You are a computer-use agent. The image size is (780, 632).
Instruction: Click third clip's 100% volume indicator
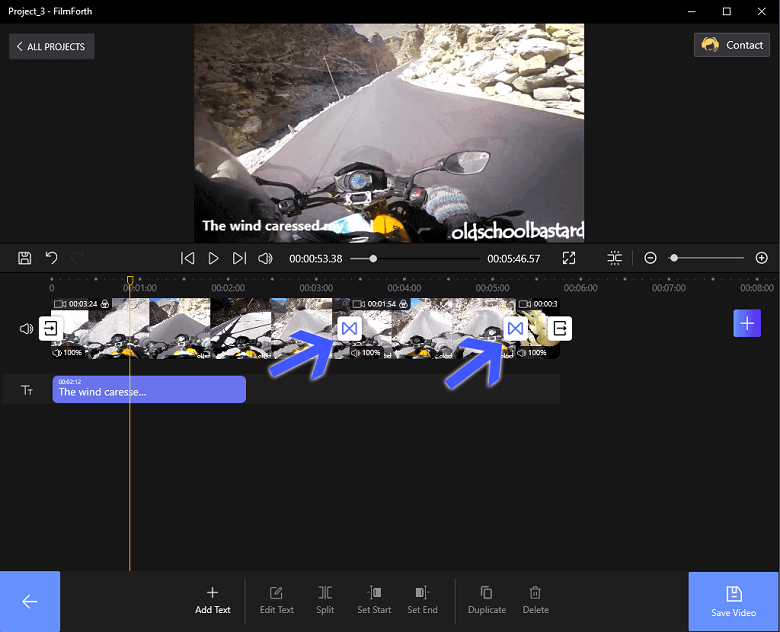pyautogui.click(x=532, y=352)
